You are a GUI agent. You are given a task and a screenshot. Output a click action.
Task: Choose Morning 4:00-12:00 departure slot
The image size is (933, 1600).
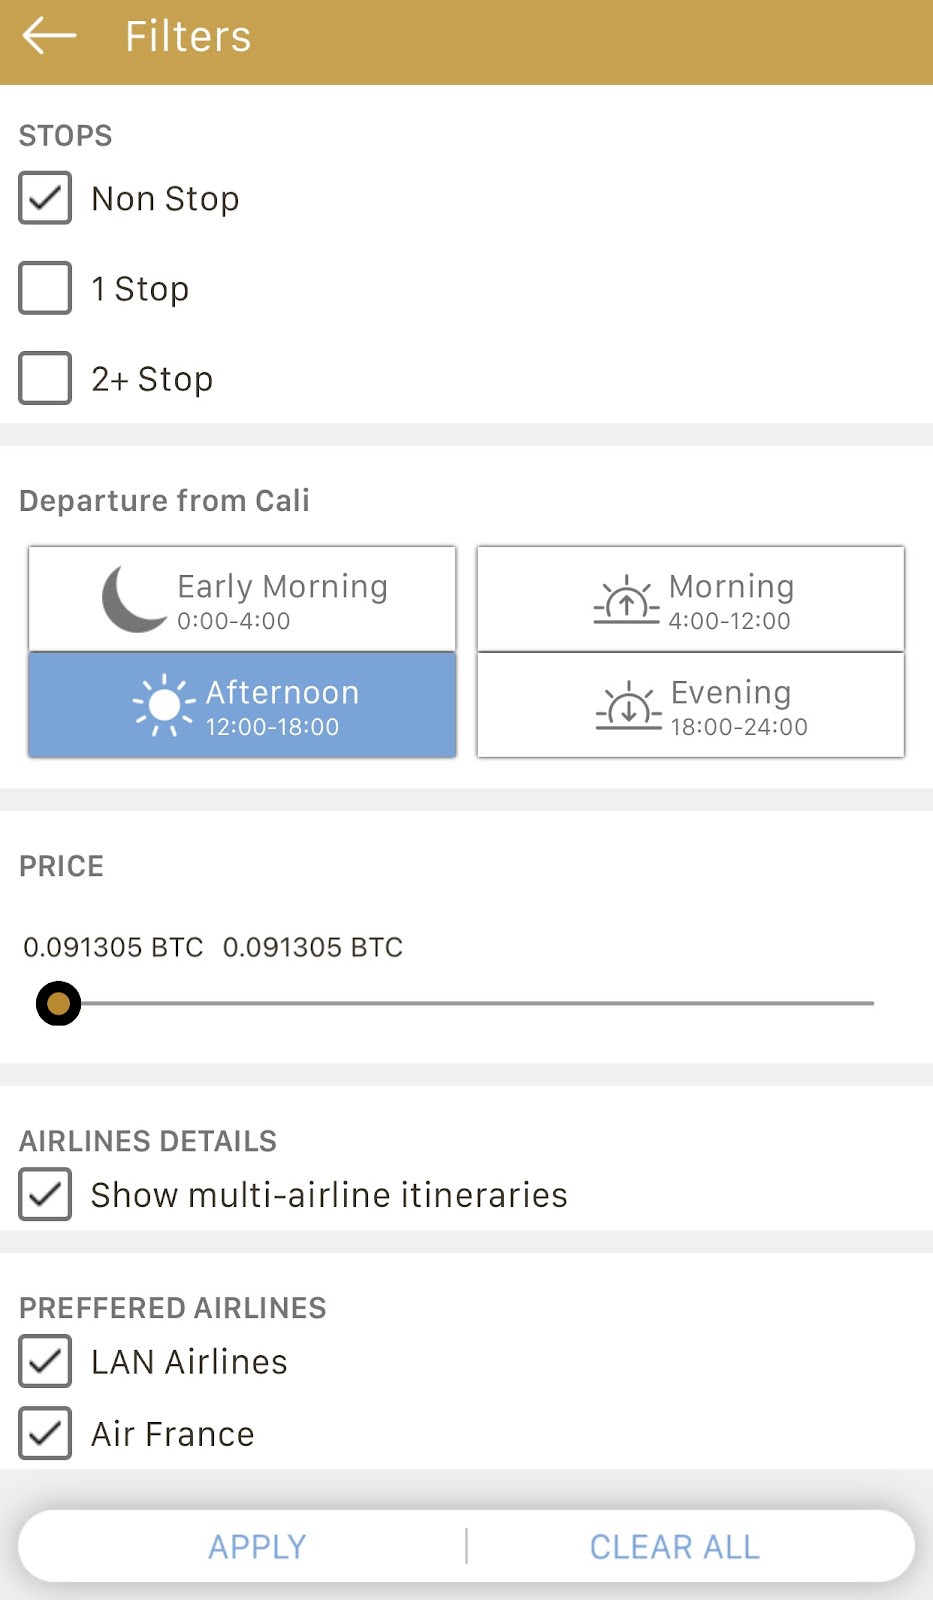coord(691,599)
